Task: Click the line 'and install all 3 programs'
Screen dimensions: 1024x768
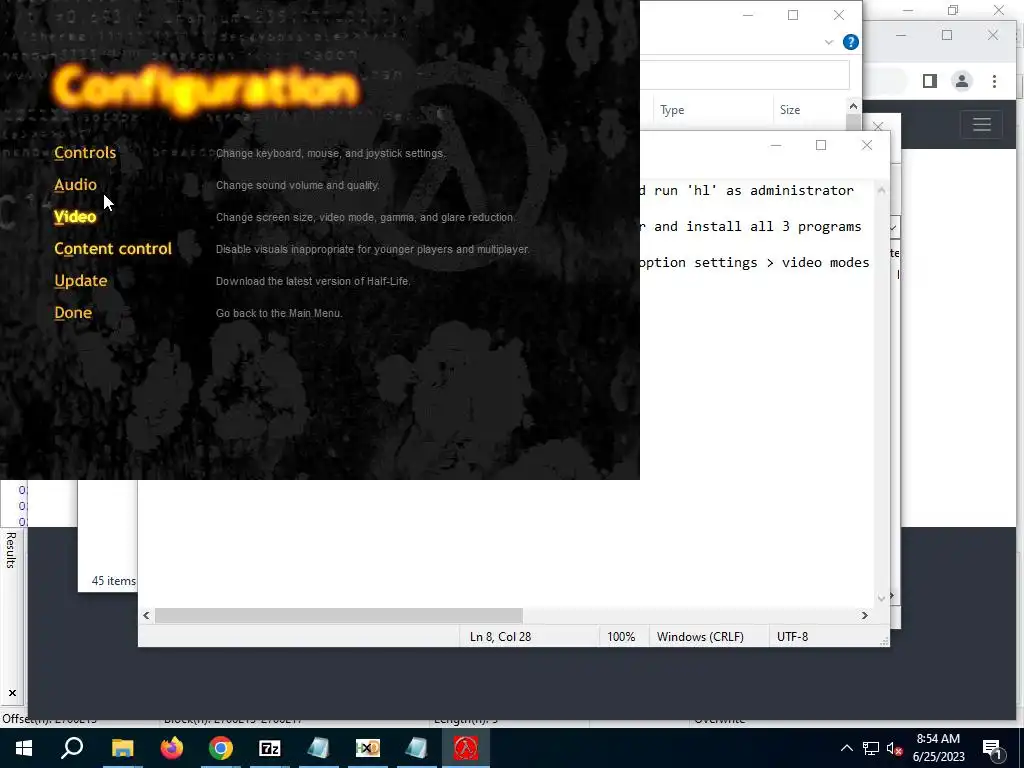Action: 758,227
